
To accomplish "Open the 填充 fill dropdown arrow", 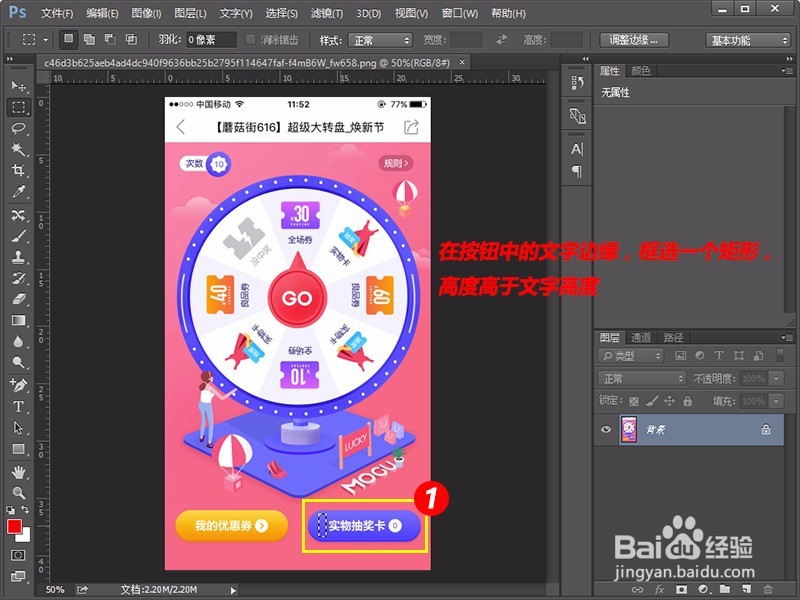I will point(777,402).
